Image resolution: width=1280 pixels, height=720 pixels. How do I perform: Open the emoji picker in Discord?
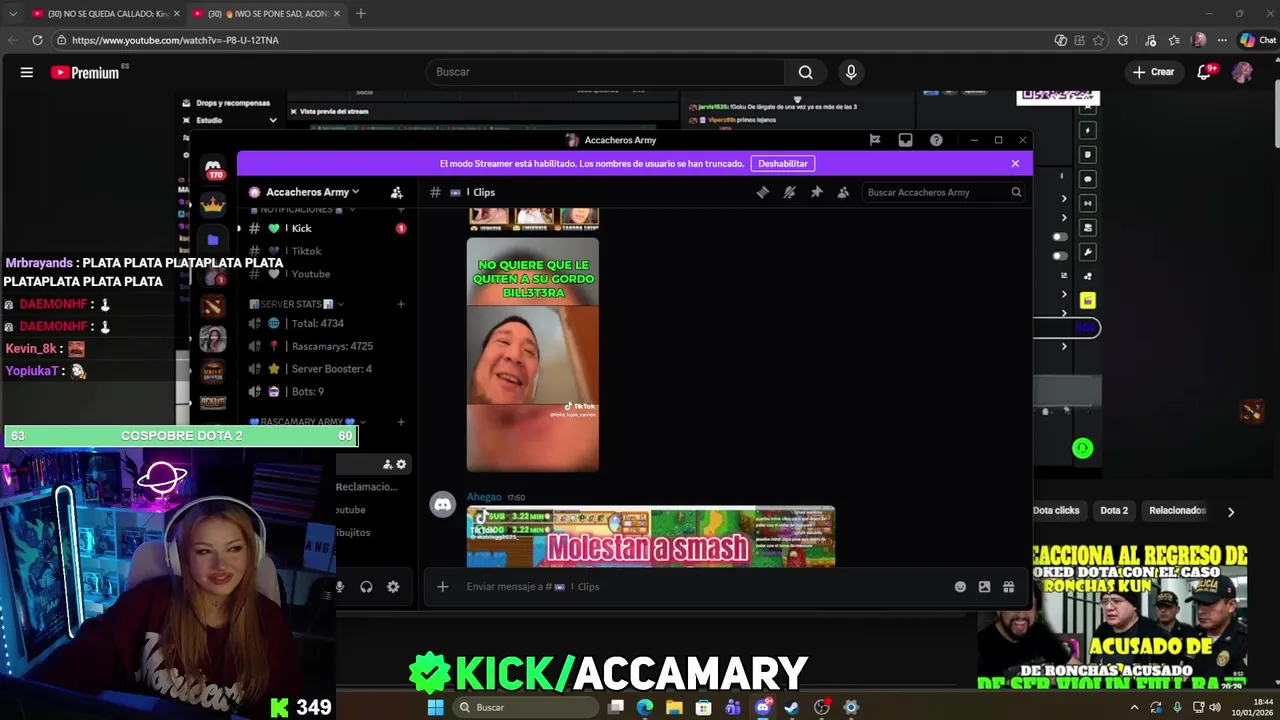960,587
